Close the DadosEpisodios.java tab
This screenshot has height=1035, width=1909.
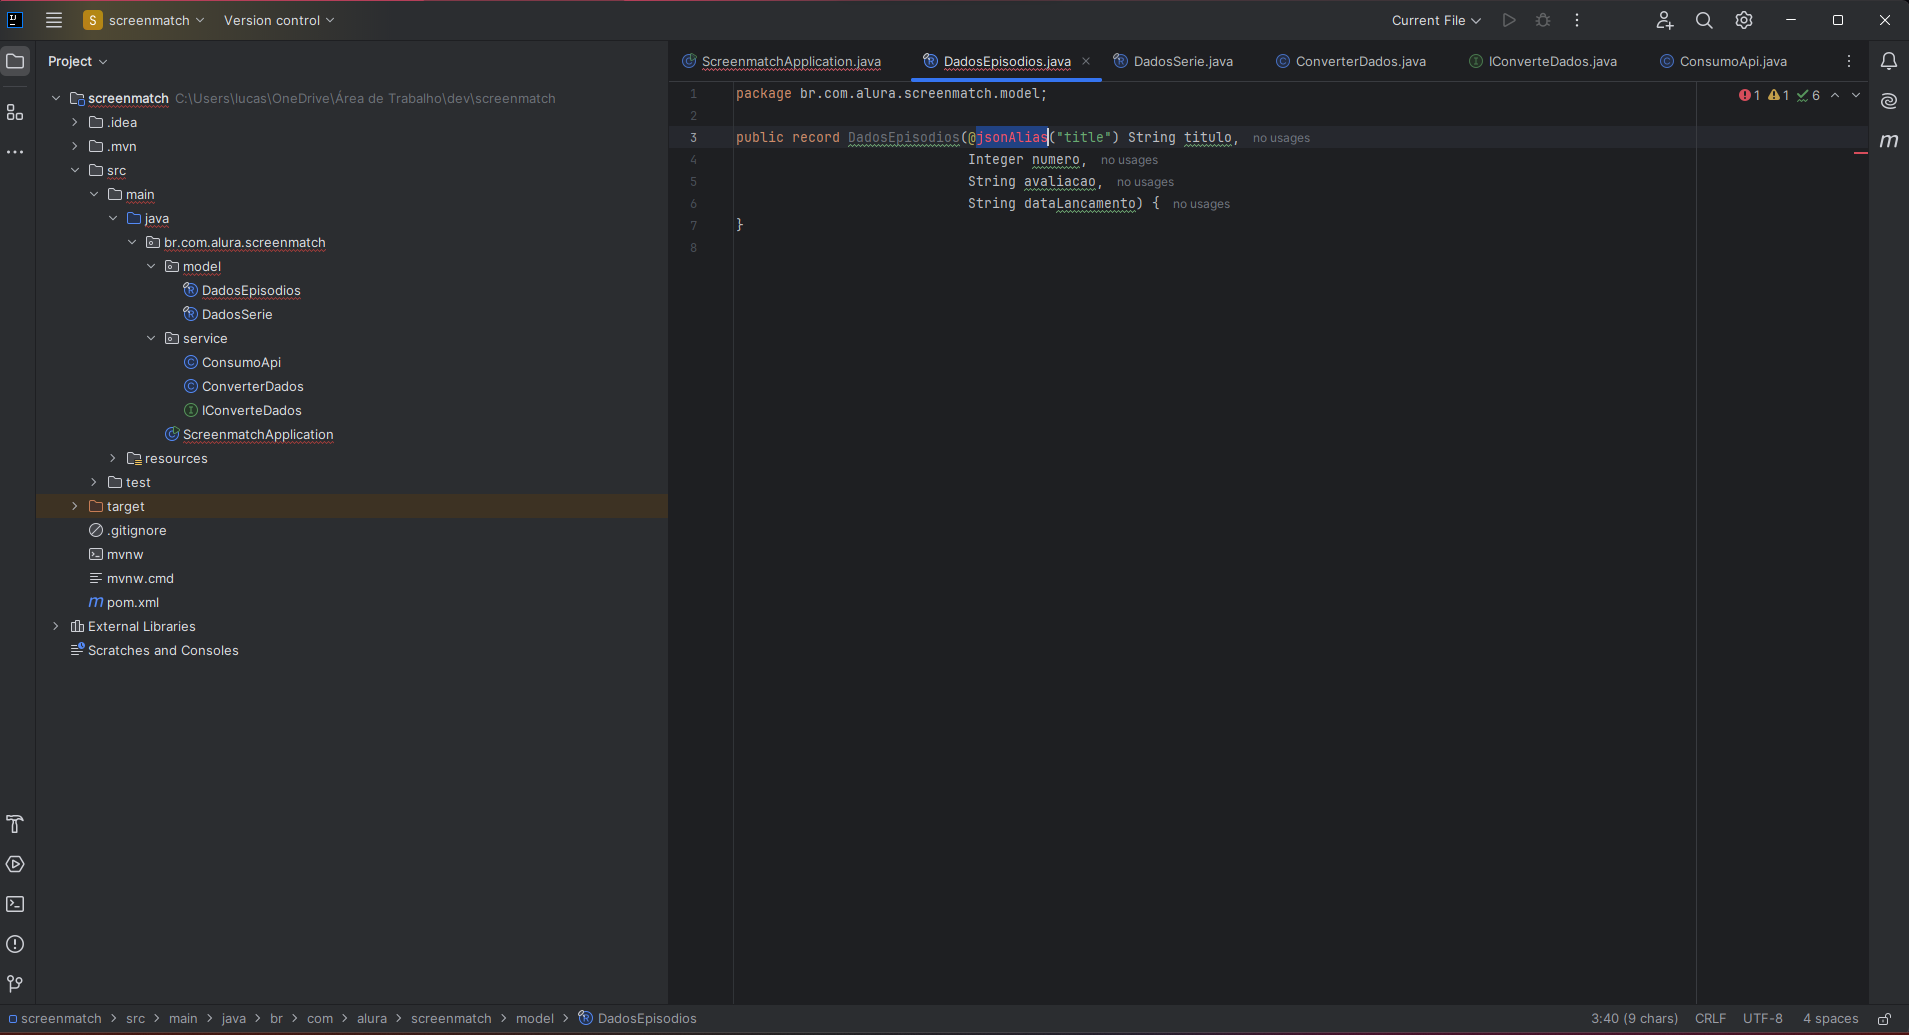pyautogui.click(x=1086, y=61)
